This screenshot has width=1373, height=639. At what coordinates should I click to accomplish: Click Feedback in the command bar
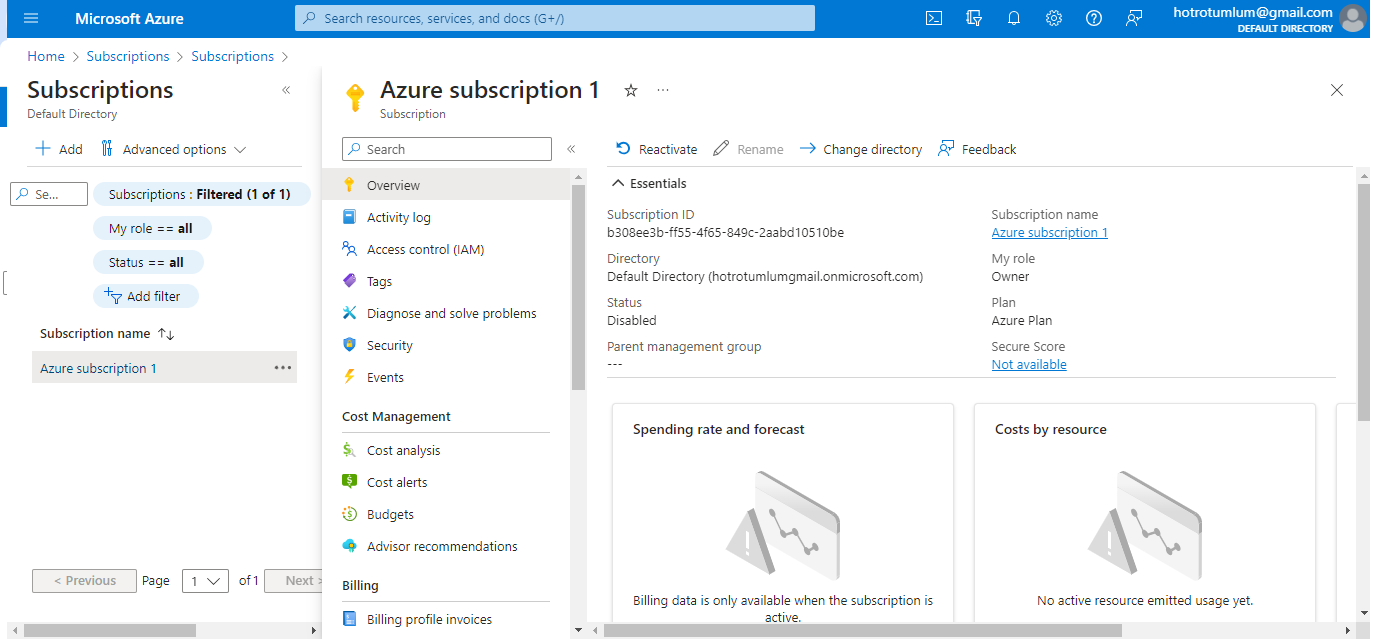pos(977,149)
